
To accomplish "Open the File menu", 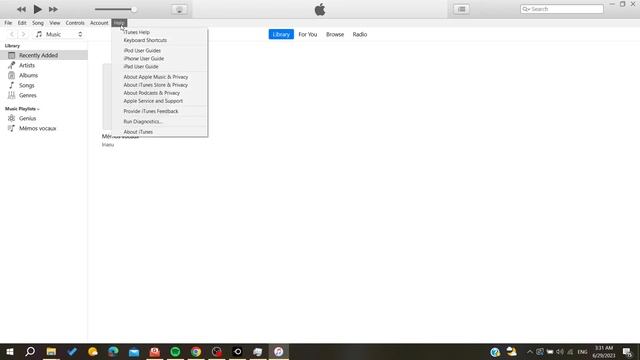I will (8, 23).
